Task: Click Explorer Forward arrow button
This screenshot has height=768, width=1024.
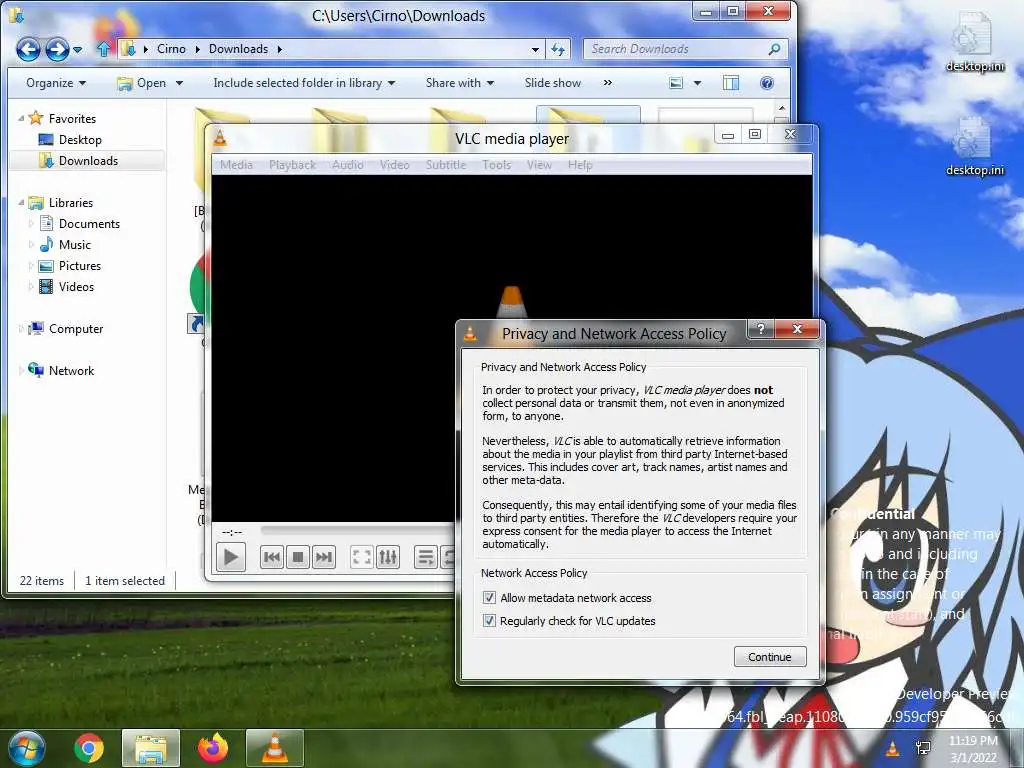Action: 57,49
